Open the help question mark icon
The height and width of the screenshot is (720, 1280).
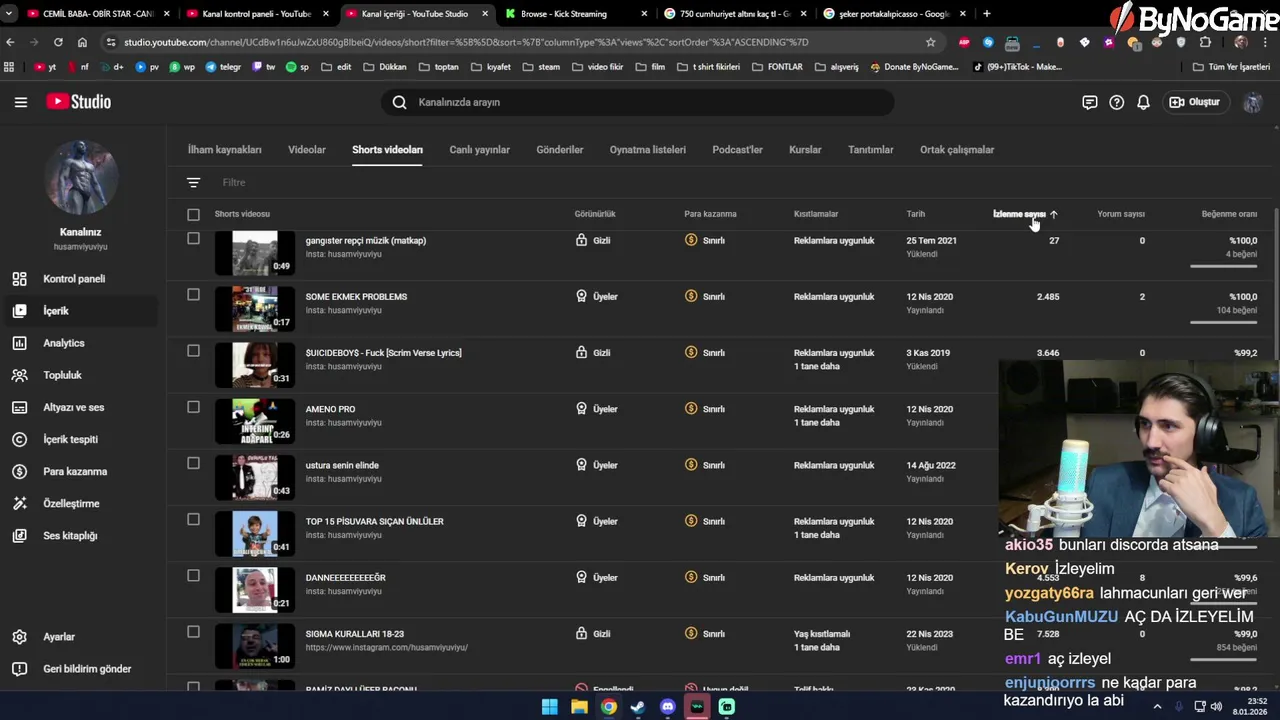tap(1117, 102)
